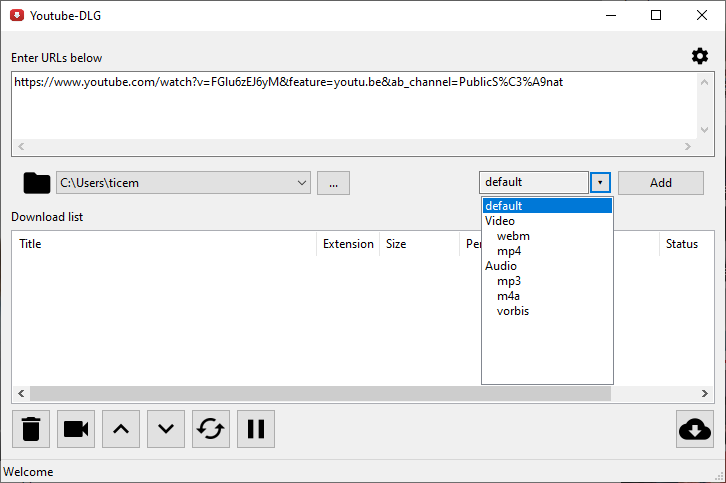
Task: Click the Status column header
Action: [x=686, y=244]
